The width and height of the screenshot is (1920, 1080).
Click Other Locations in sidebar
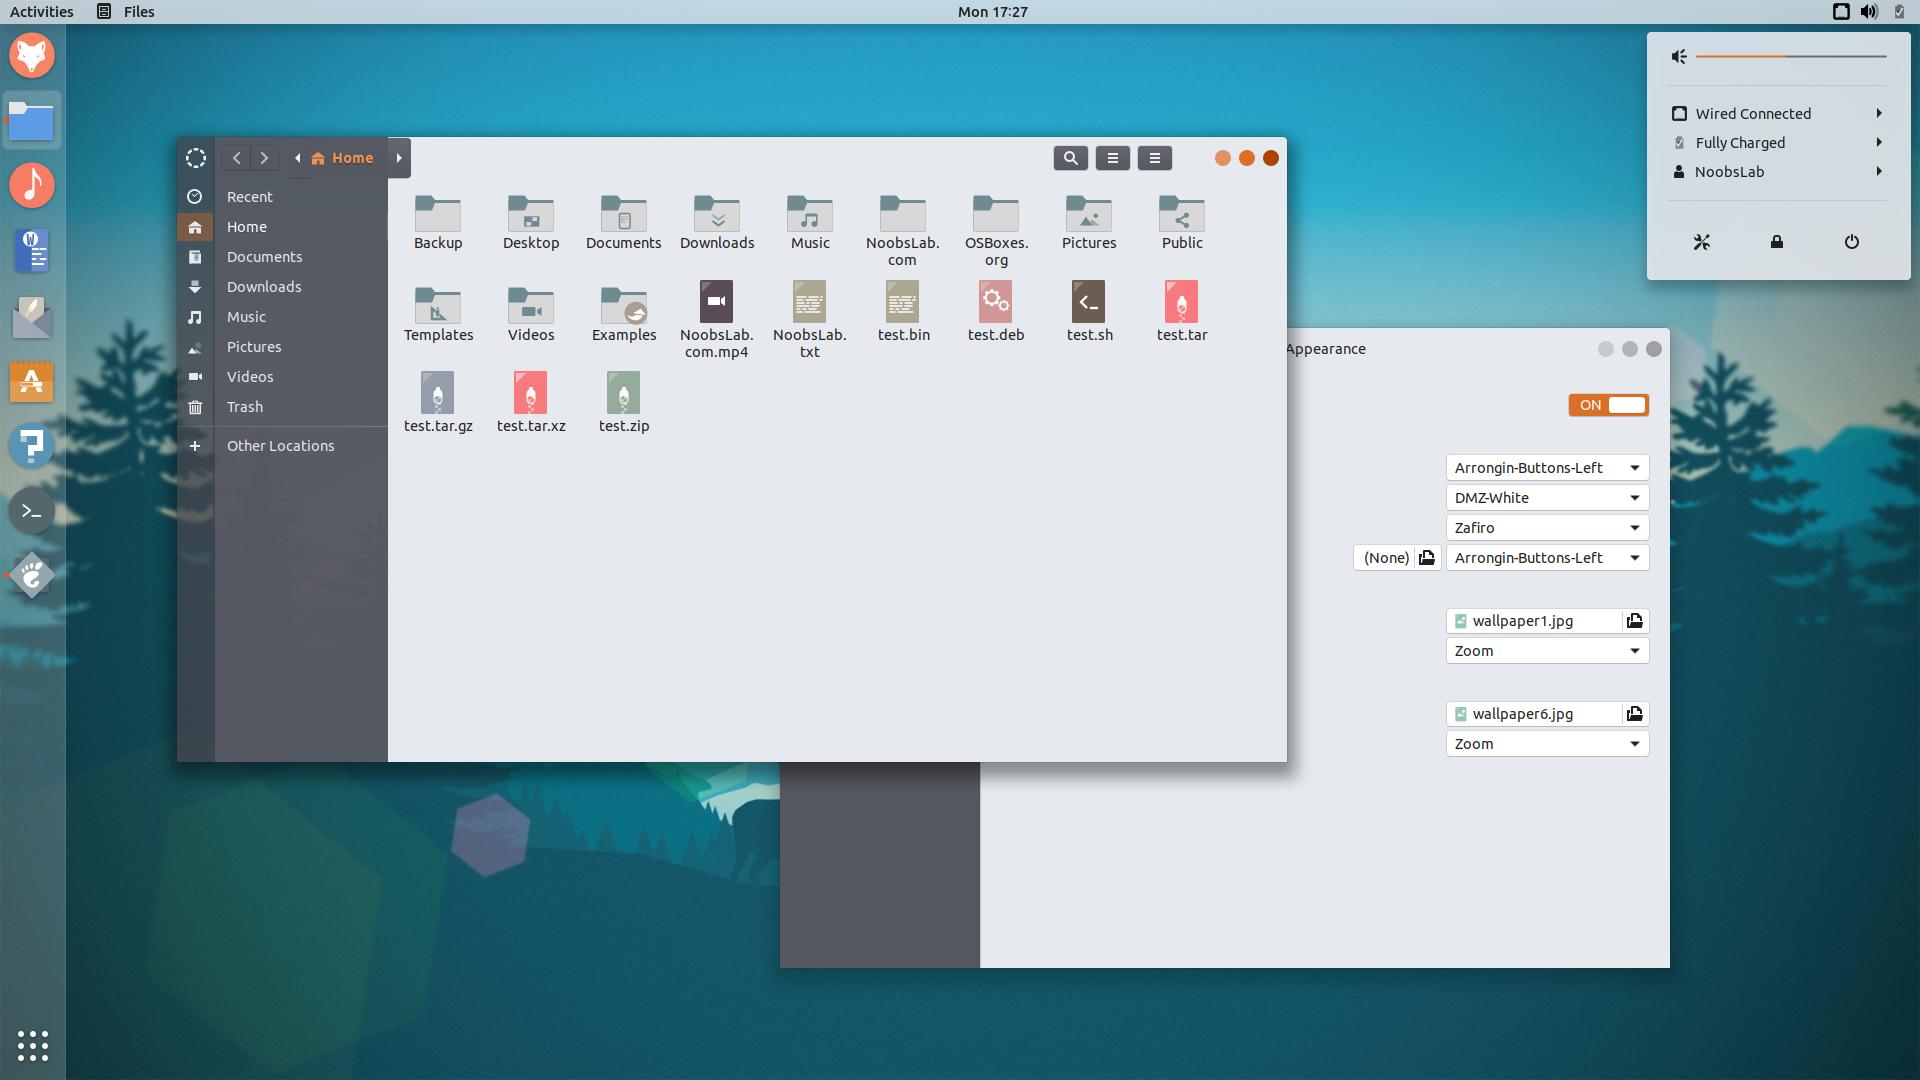[283, 446]
